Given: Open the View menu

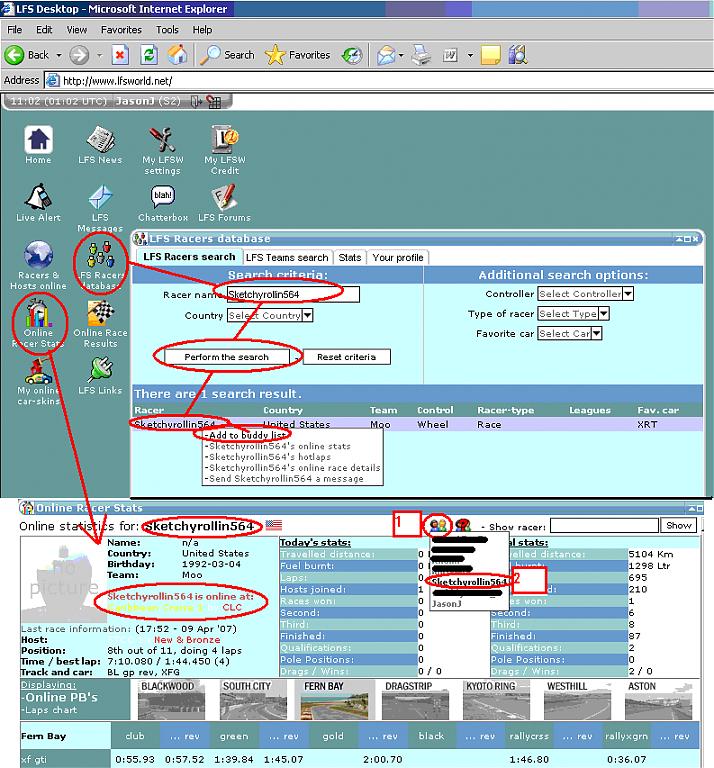Looking at the screenshot, I should 77,30.
